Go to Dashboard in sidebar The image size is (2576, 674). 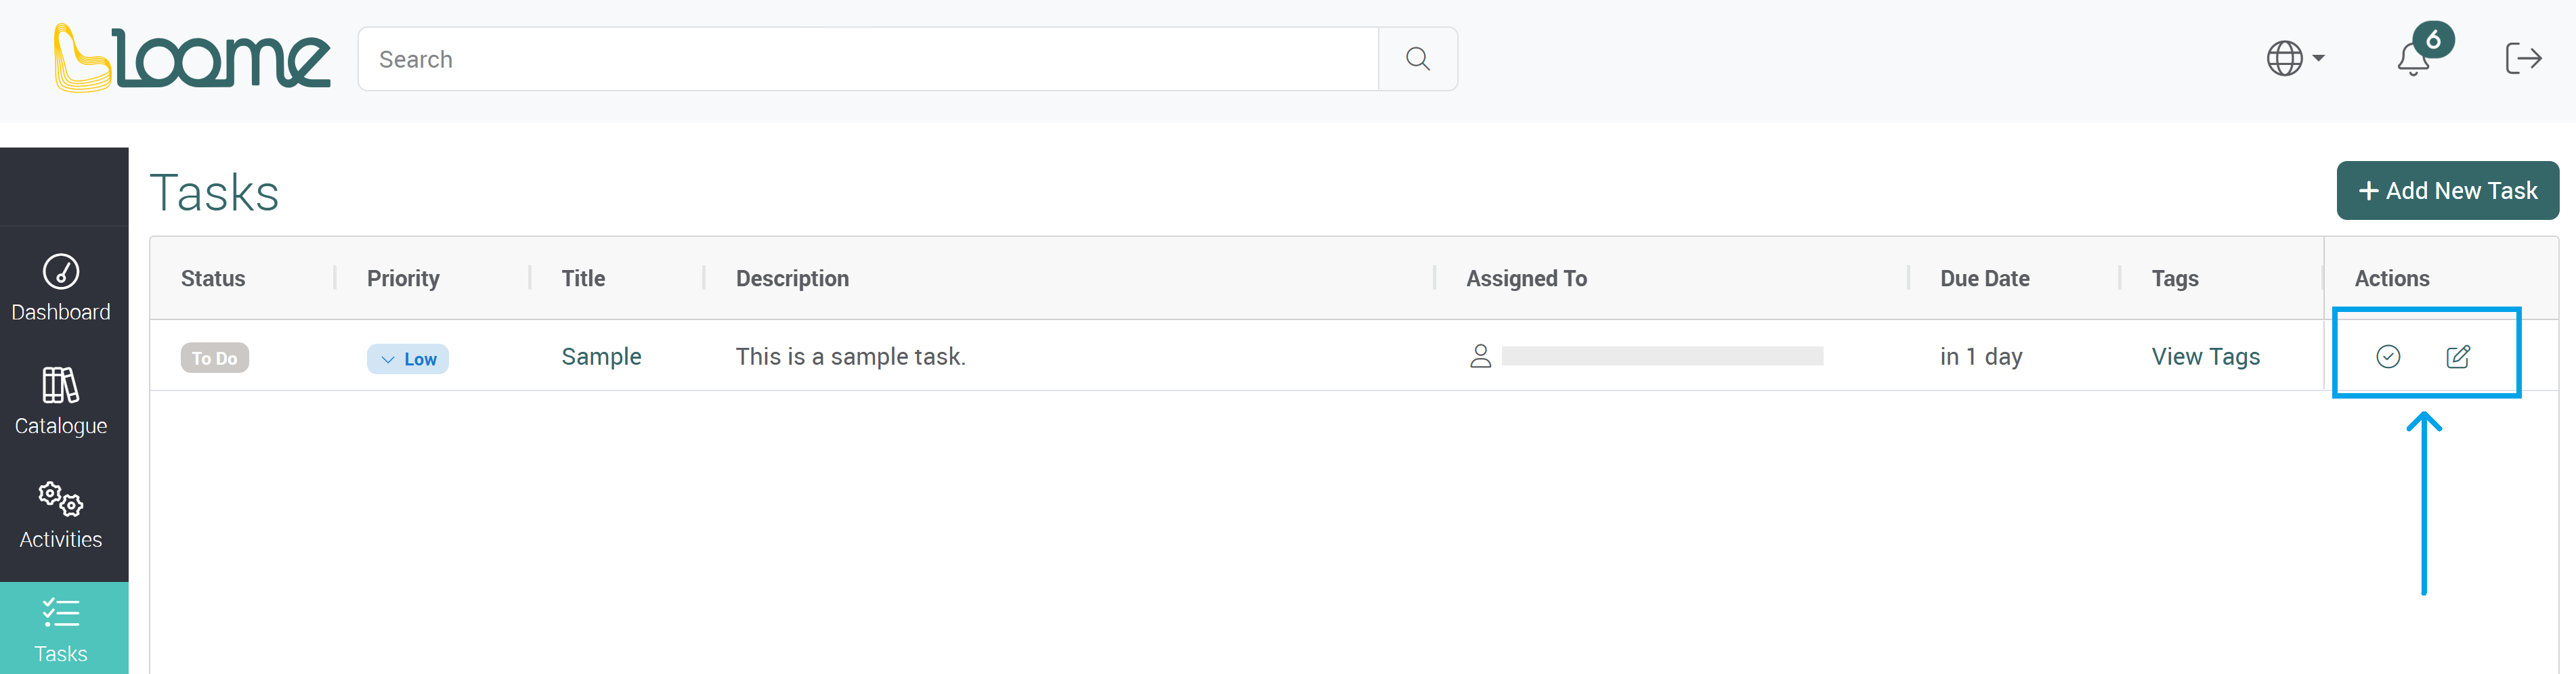[61, 288]
